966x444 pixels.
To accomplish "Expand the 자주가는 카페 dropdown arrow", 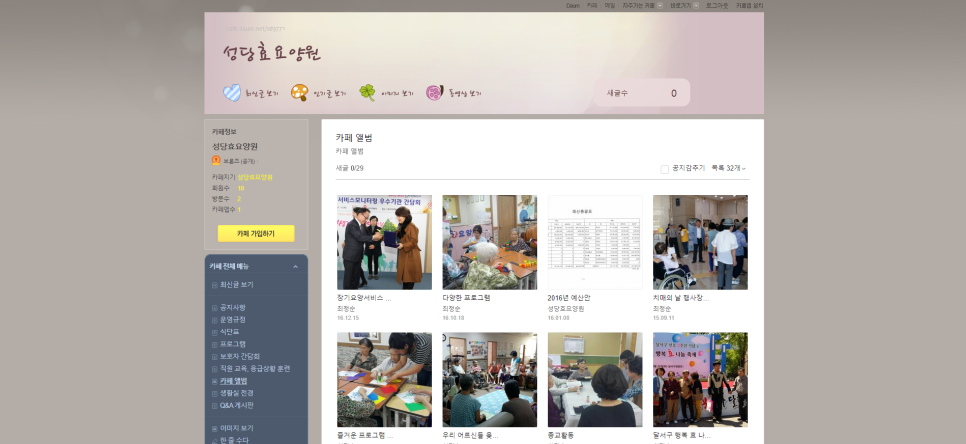I will coord(660,6).
